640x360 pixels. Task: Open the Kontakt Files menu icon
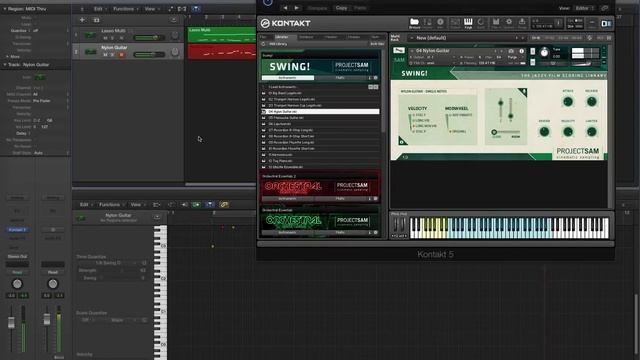tap(496, 23)
